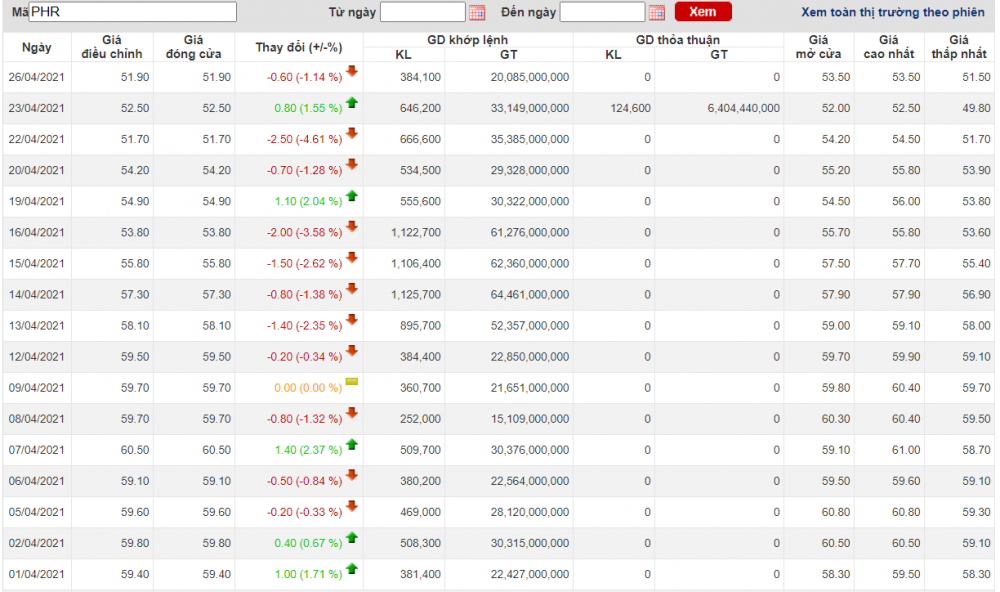Viewport: 1000px width, 592px height.
Task: Select the date cell 26/04/2021
Action: [36, 77]
